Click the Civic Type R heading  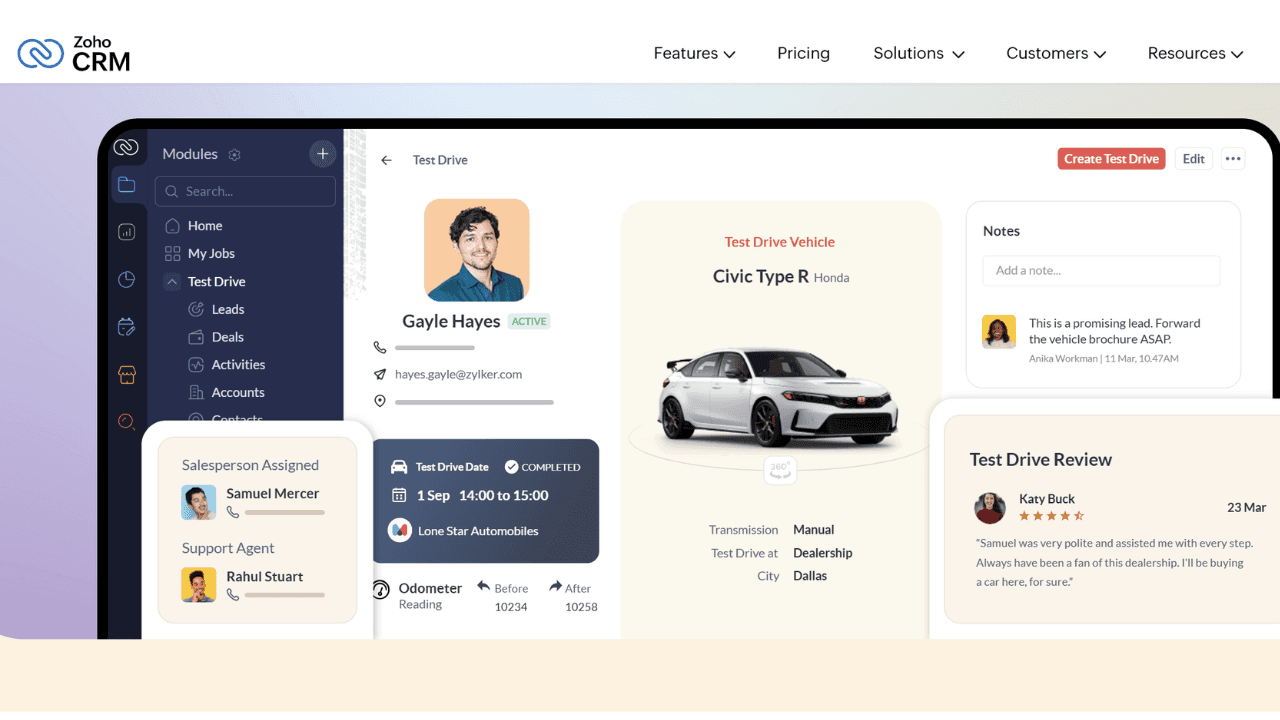(760, 277)
